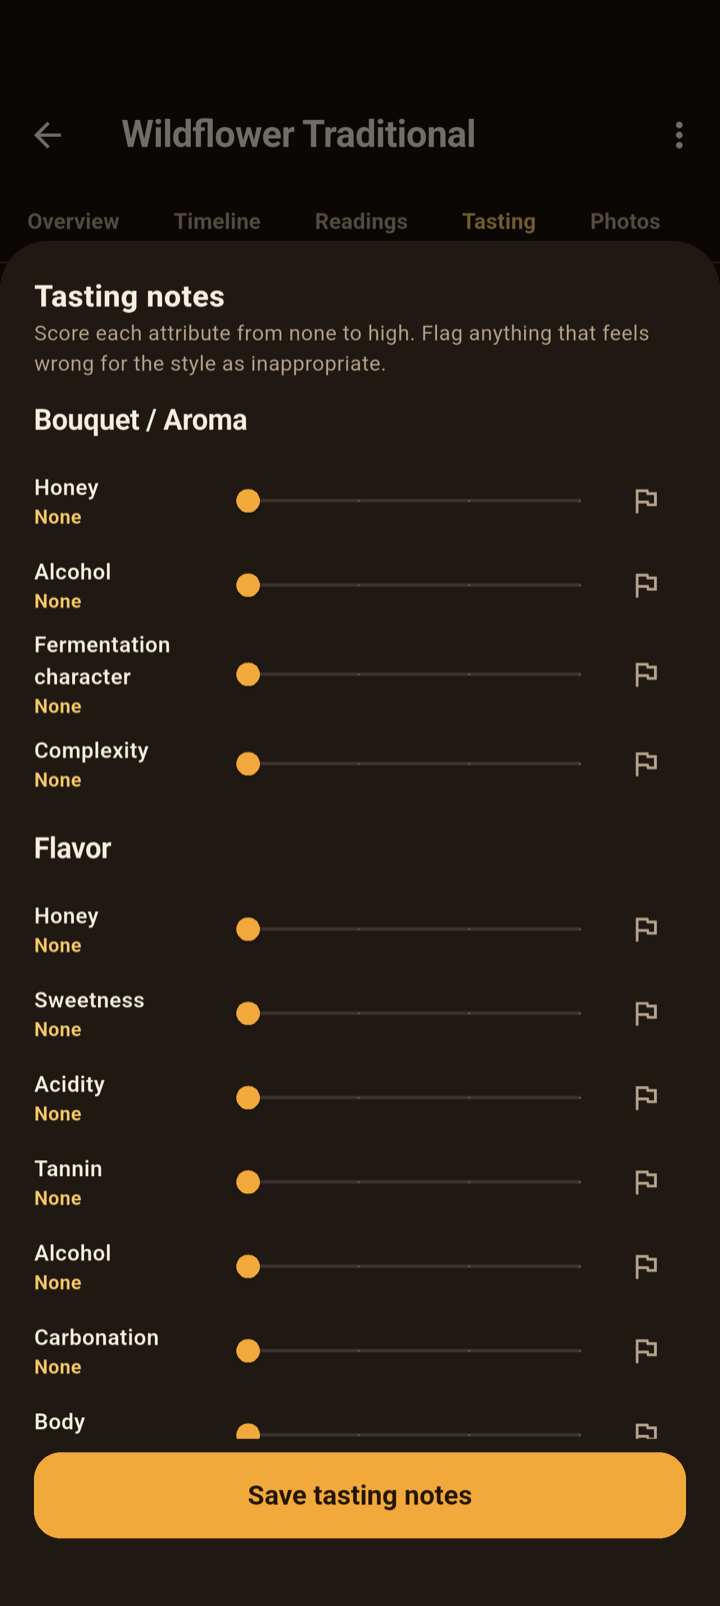Open the Readings tab
The width and height of the screenshot is (720, 1606).
point(361,222)
